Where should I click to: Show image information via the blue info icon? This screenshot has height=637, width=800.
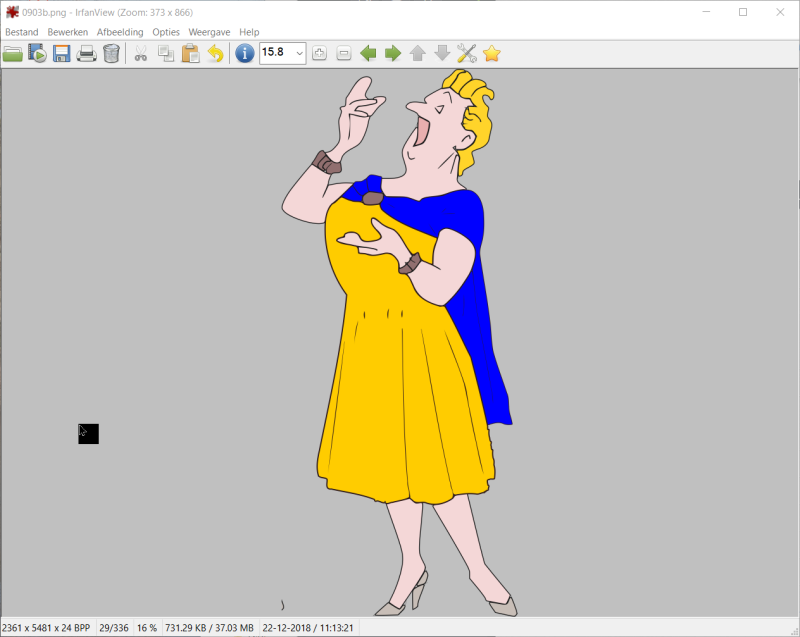244,54
